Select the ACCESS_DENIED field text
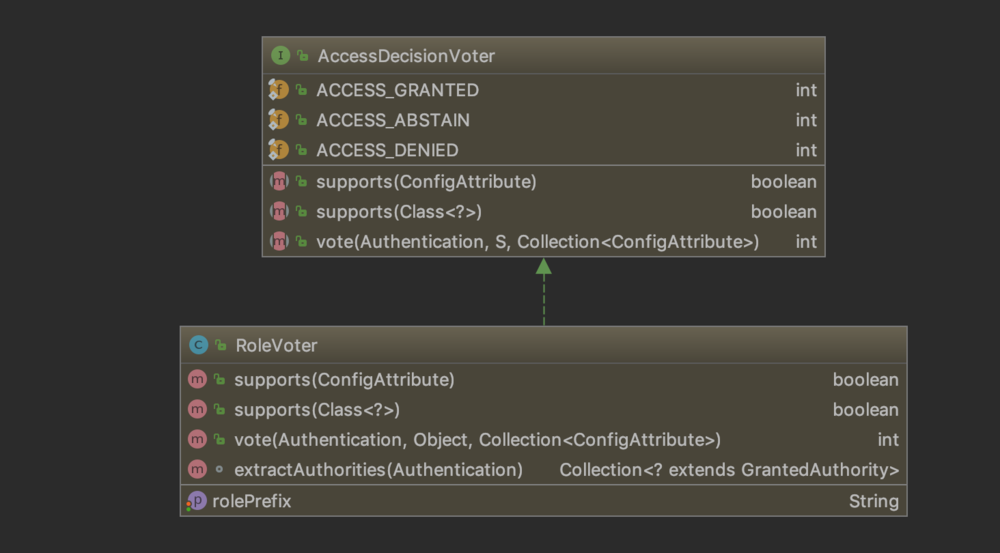This screenshot has width=1000, height=553. 387,150
